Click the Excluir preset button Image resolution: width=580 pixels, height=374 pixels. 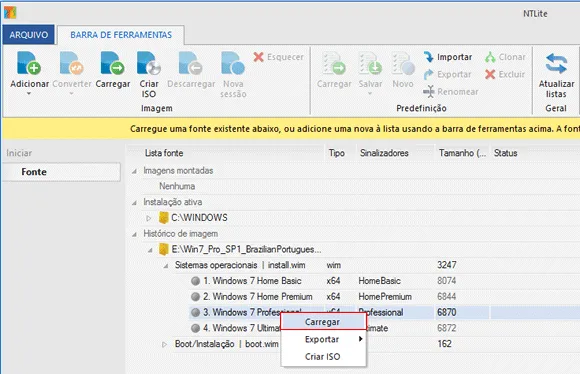[x=505, y=74]
